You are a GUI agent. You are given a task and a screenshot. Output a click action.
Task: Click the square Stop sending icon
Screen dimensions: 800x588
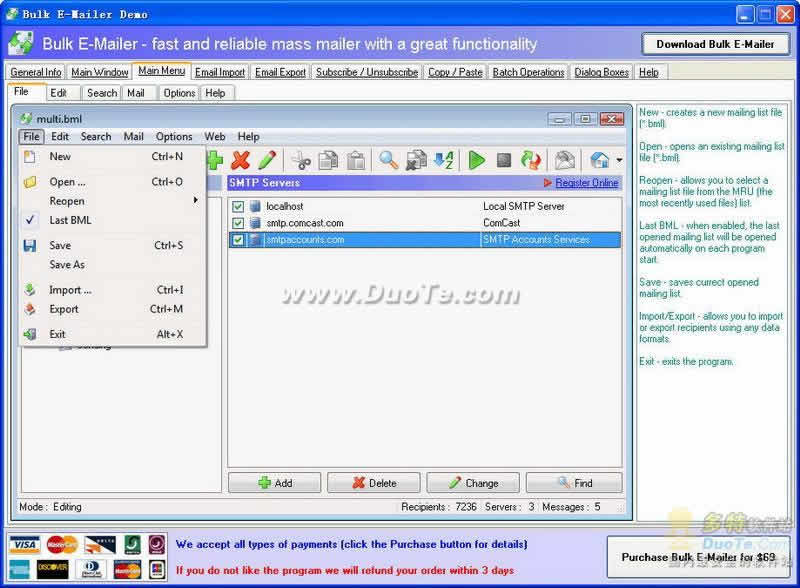pyautogui.click(x=504, y=160)
